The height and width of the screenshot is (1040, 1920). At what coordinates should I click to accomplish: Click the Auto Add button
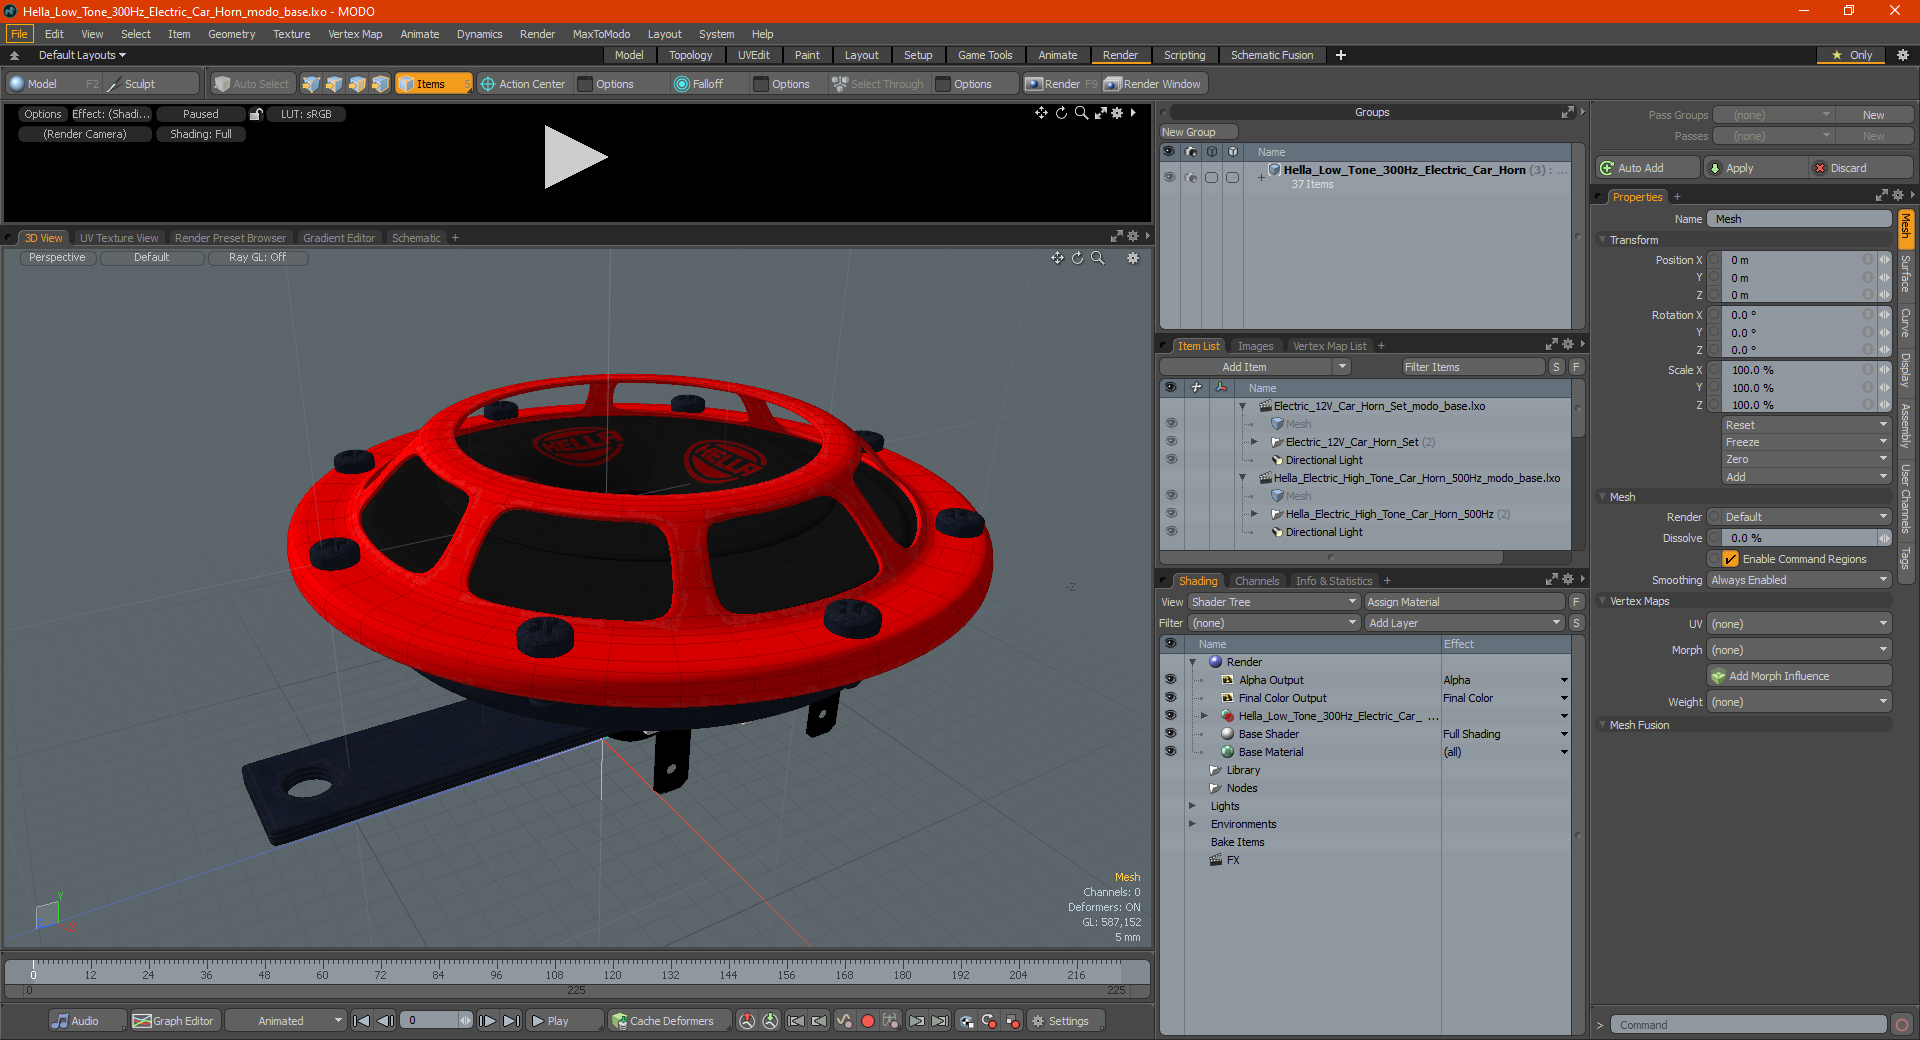[x=1648, y=168]
